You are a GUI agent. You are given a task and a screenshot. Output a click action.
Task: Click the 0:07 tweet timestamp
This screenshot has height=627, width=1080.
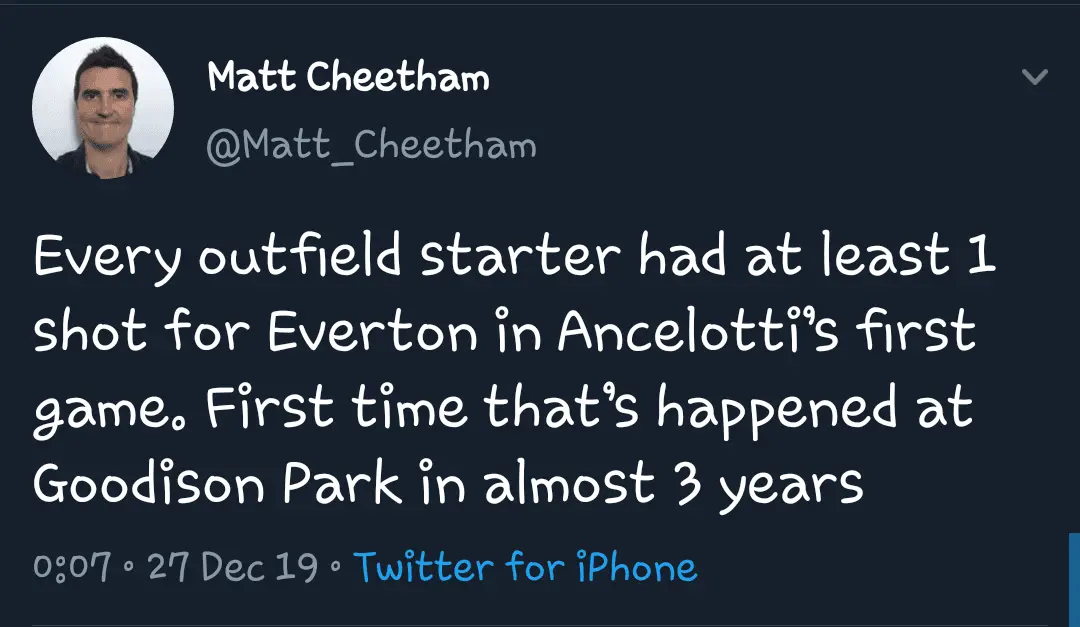[71, 568]
